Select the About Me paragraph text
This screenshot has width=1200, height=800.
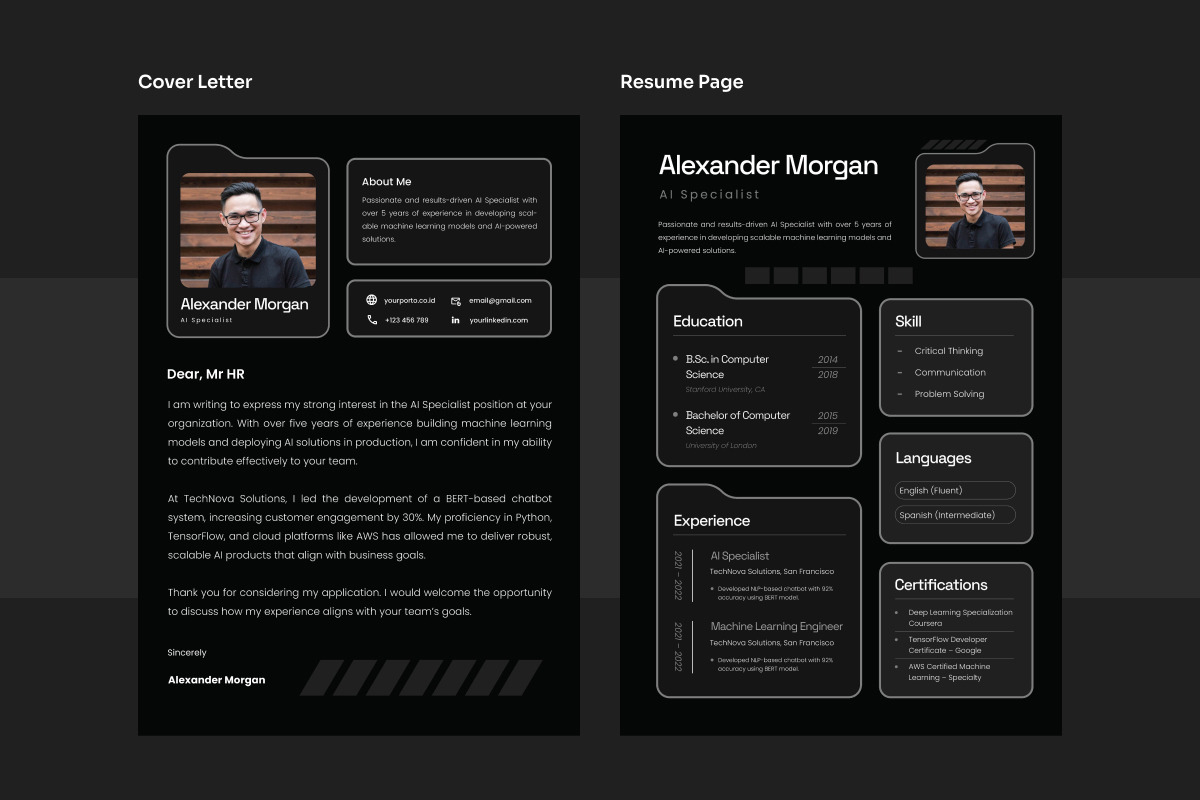click(450, 219)
